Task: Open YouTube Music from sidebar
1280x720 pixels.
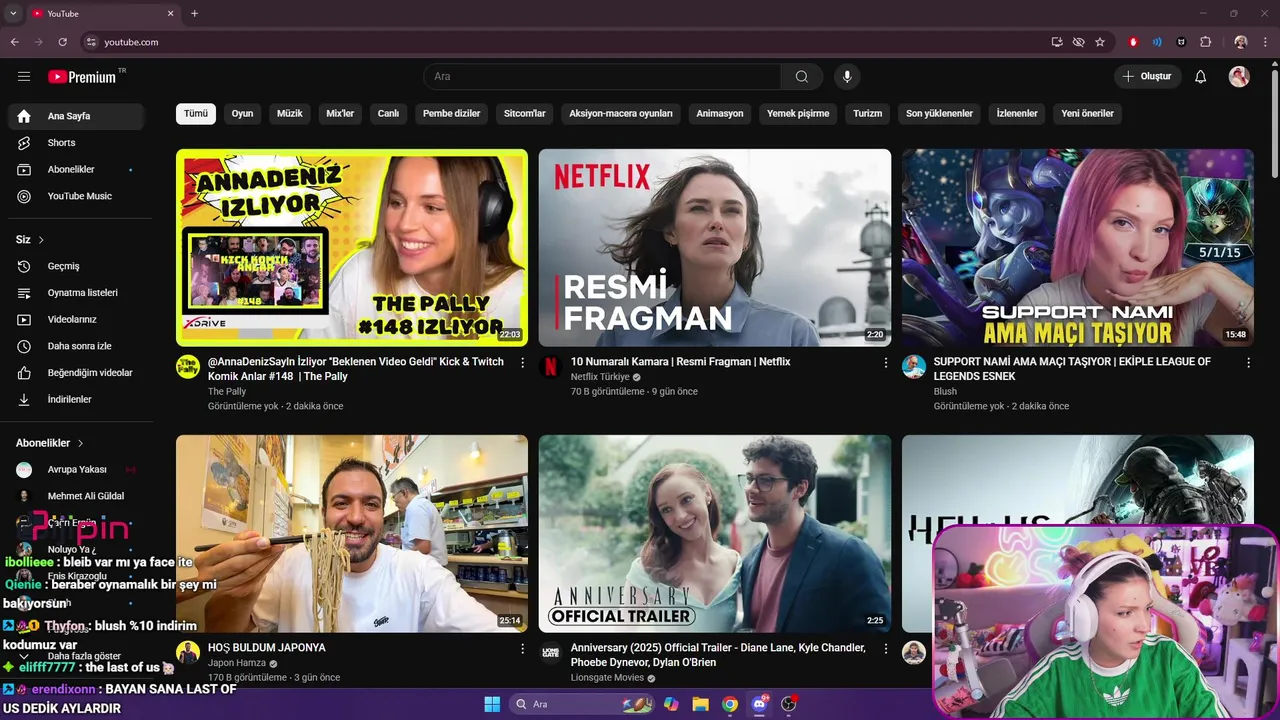Action: point(76,196)
